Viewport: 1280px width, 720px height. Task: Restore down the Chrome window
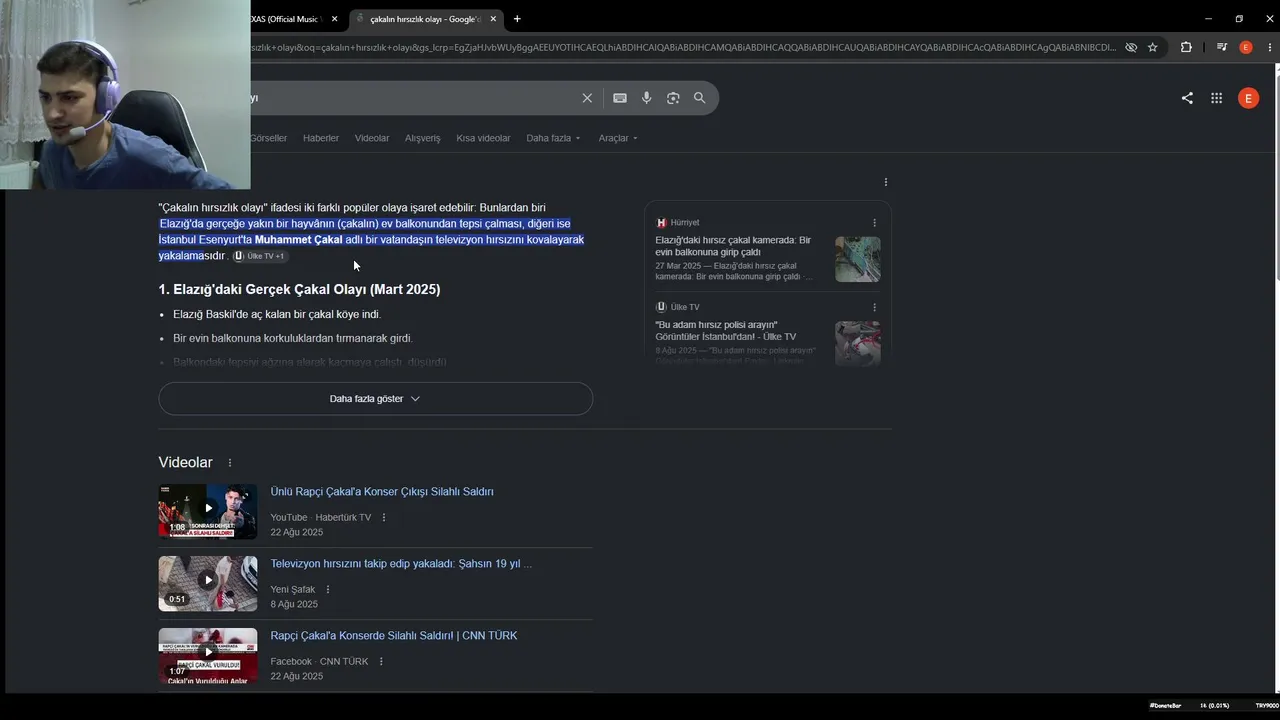pyautogui.click(x=1239, y=19)
